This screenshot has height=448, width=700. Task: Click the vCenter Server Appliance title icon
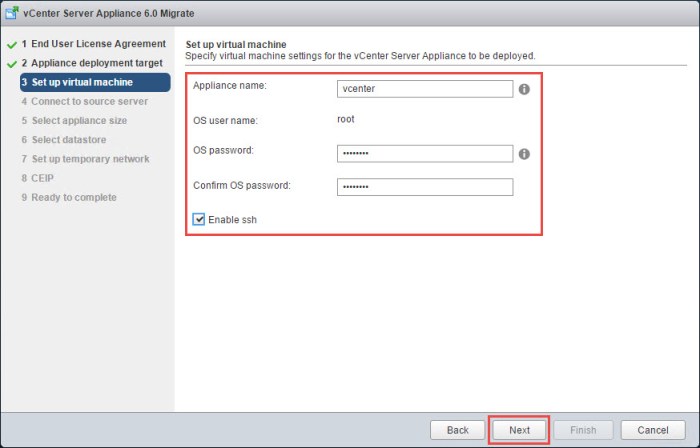pos(11,14)
